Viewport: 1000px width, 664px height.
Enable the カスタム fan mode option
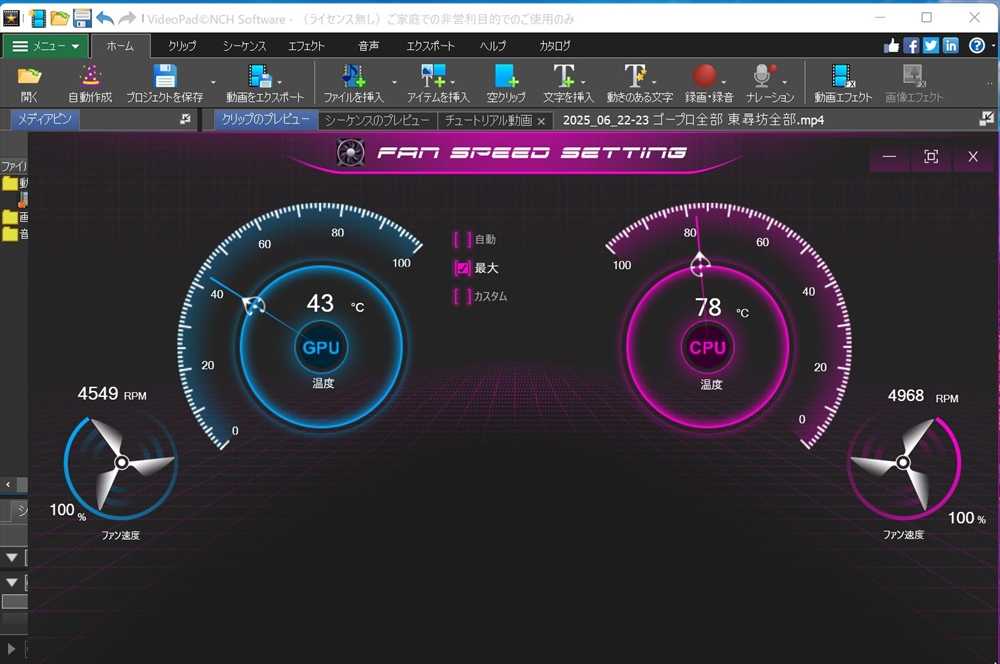(462, 297)
